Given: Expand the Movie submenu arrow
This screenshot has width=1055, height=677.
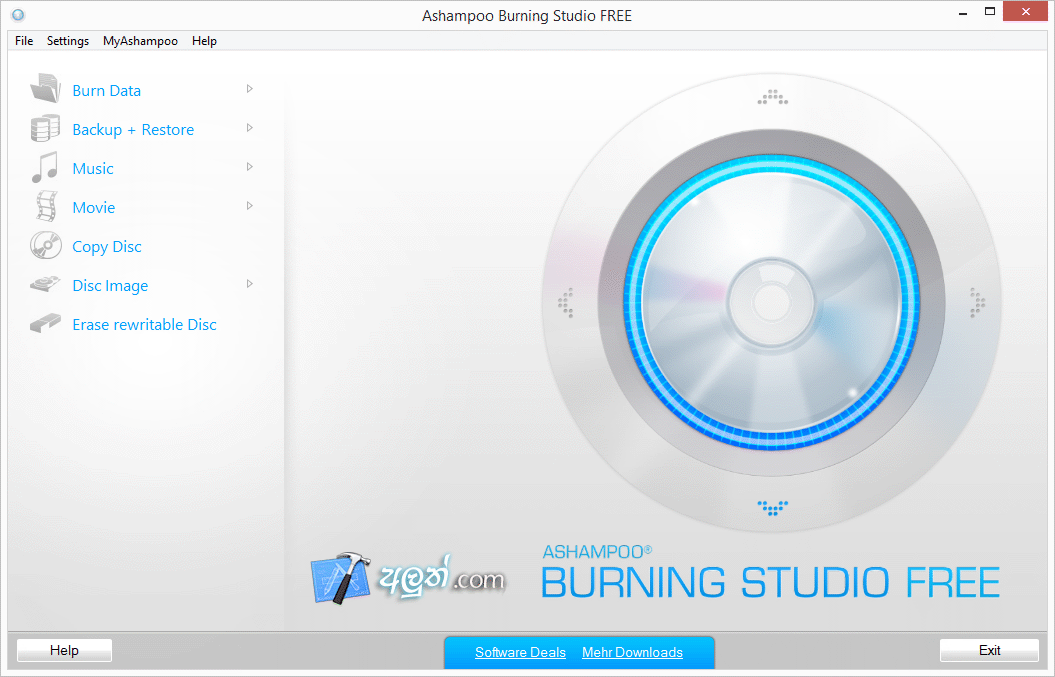Looking at the screenshot, I should click(250, 206).
